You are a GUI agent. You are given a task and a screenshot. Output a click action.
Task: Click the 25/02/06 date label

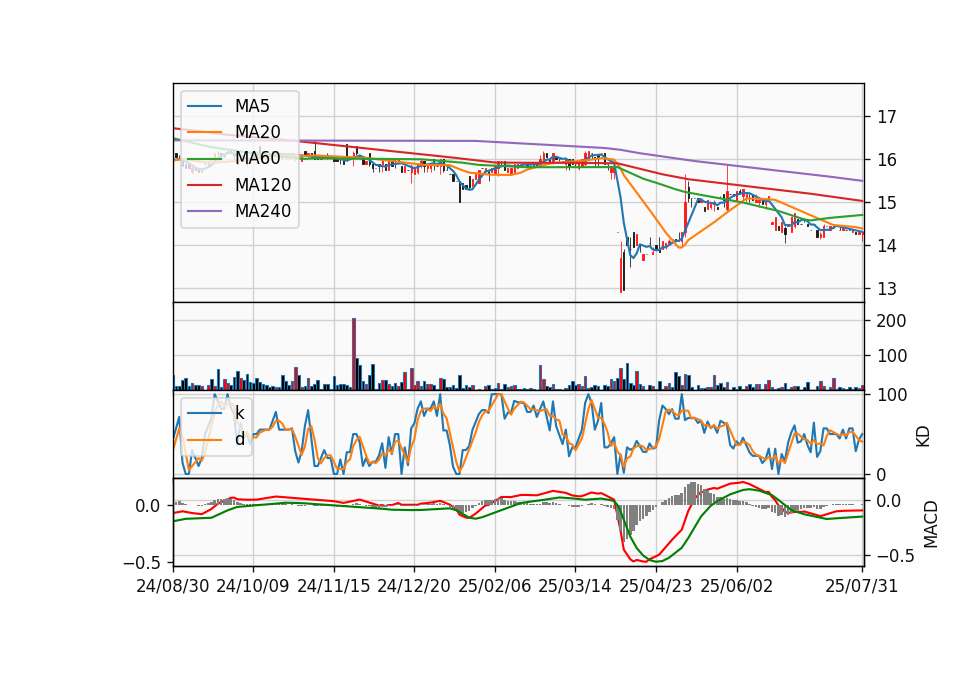coord(495,586)
